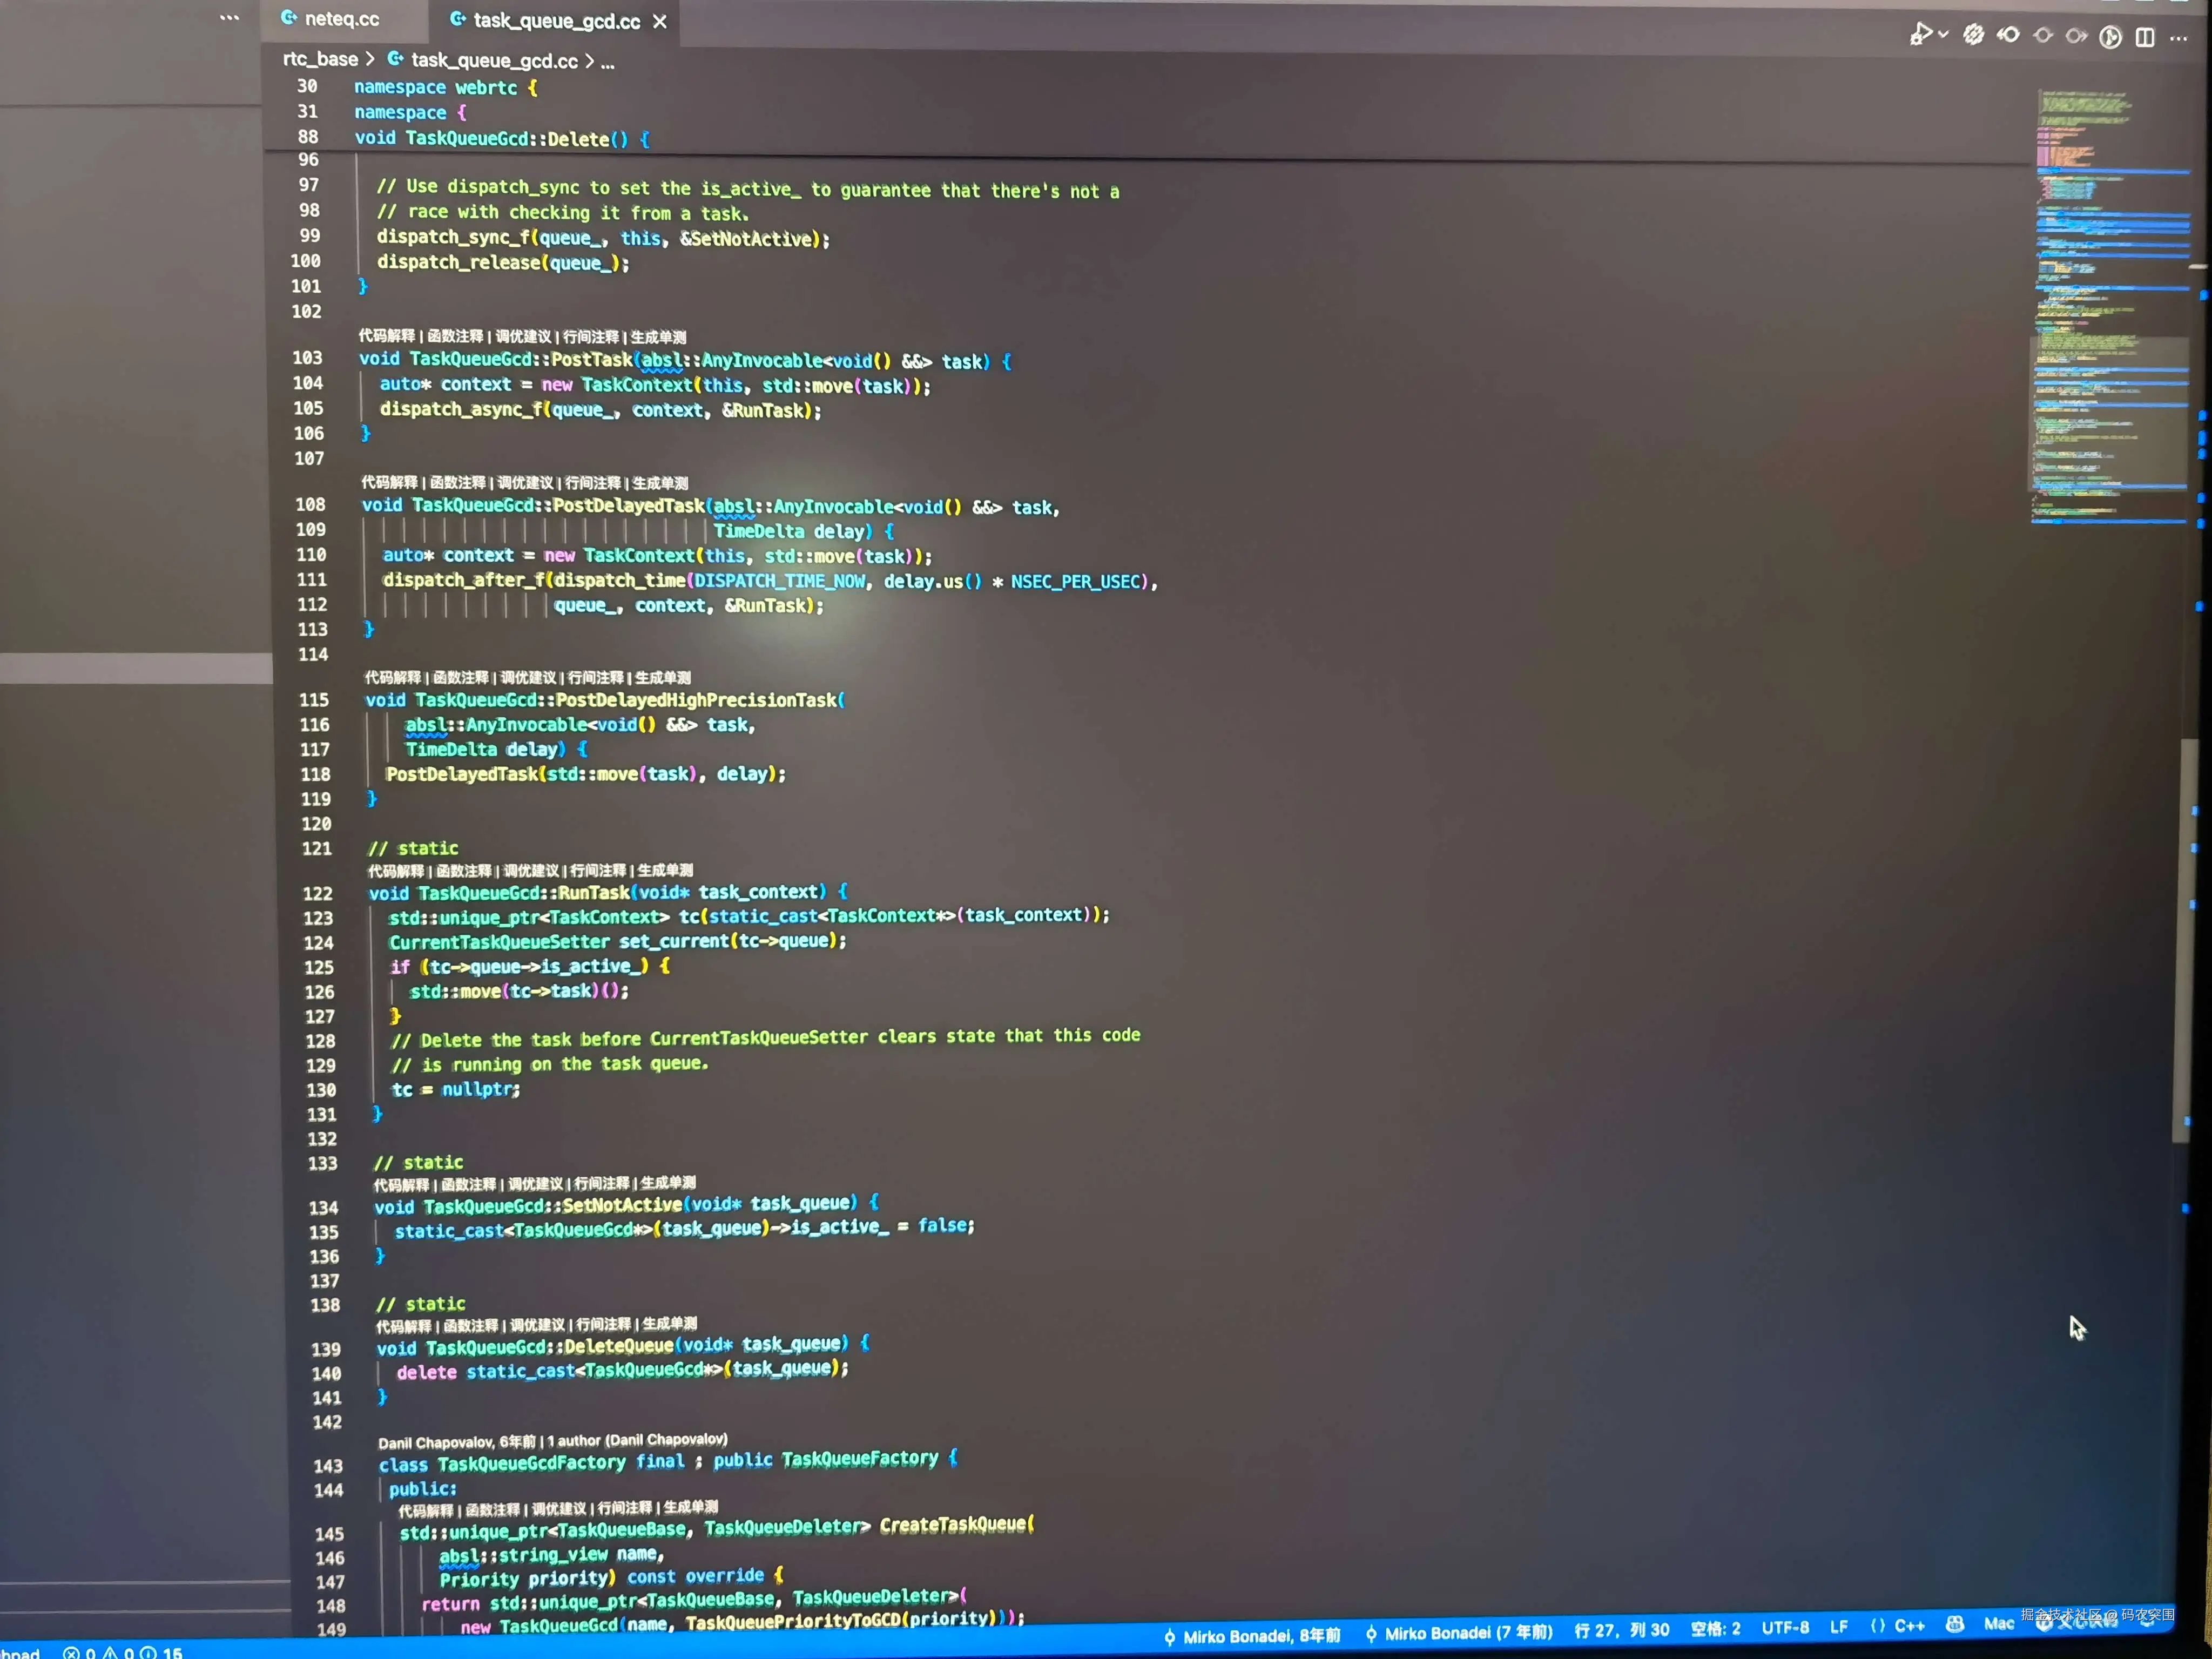Click task_queue_gcd.cc in the breadcrumb
Viewport: 2212px width, 1659px height.
494,61
